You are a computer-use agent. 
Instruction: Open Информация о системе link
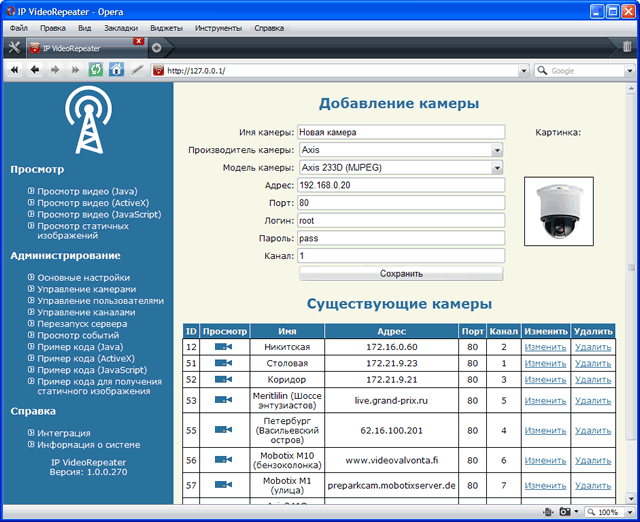click(89, 445)
